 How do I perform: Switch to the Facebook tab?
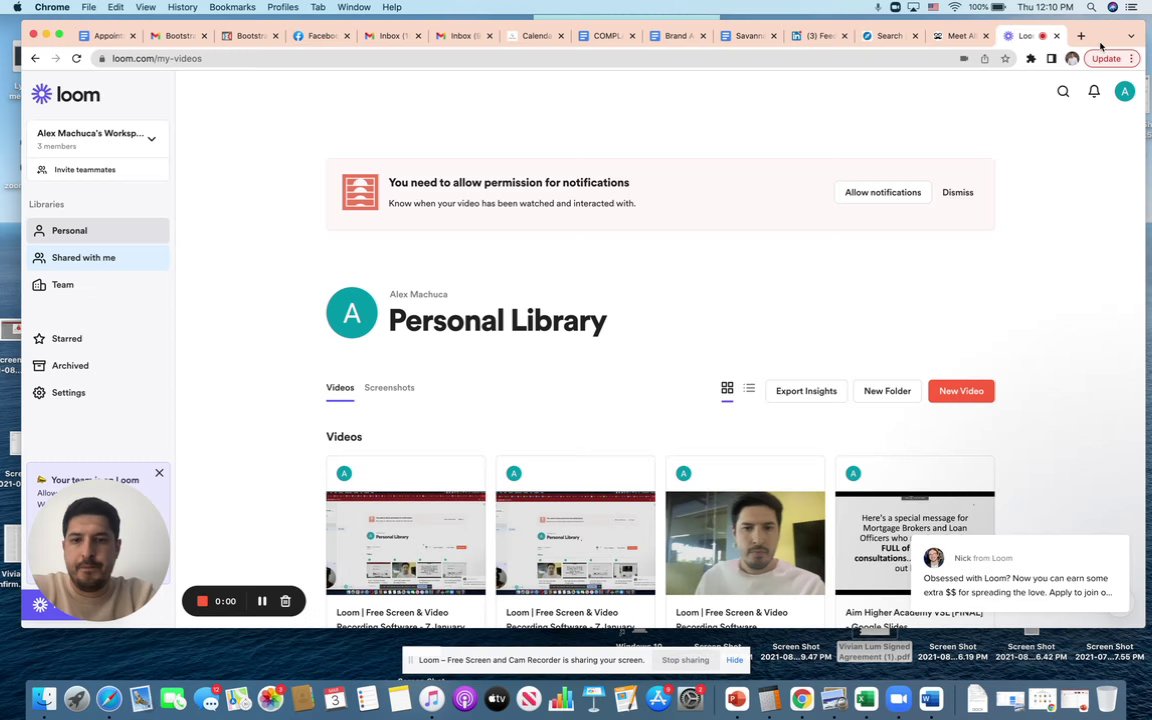pyautogui.click(x=323, y=36)
